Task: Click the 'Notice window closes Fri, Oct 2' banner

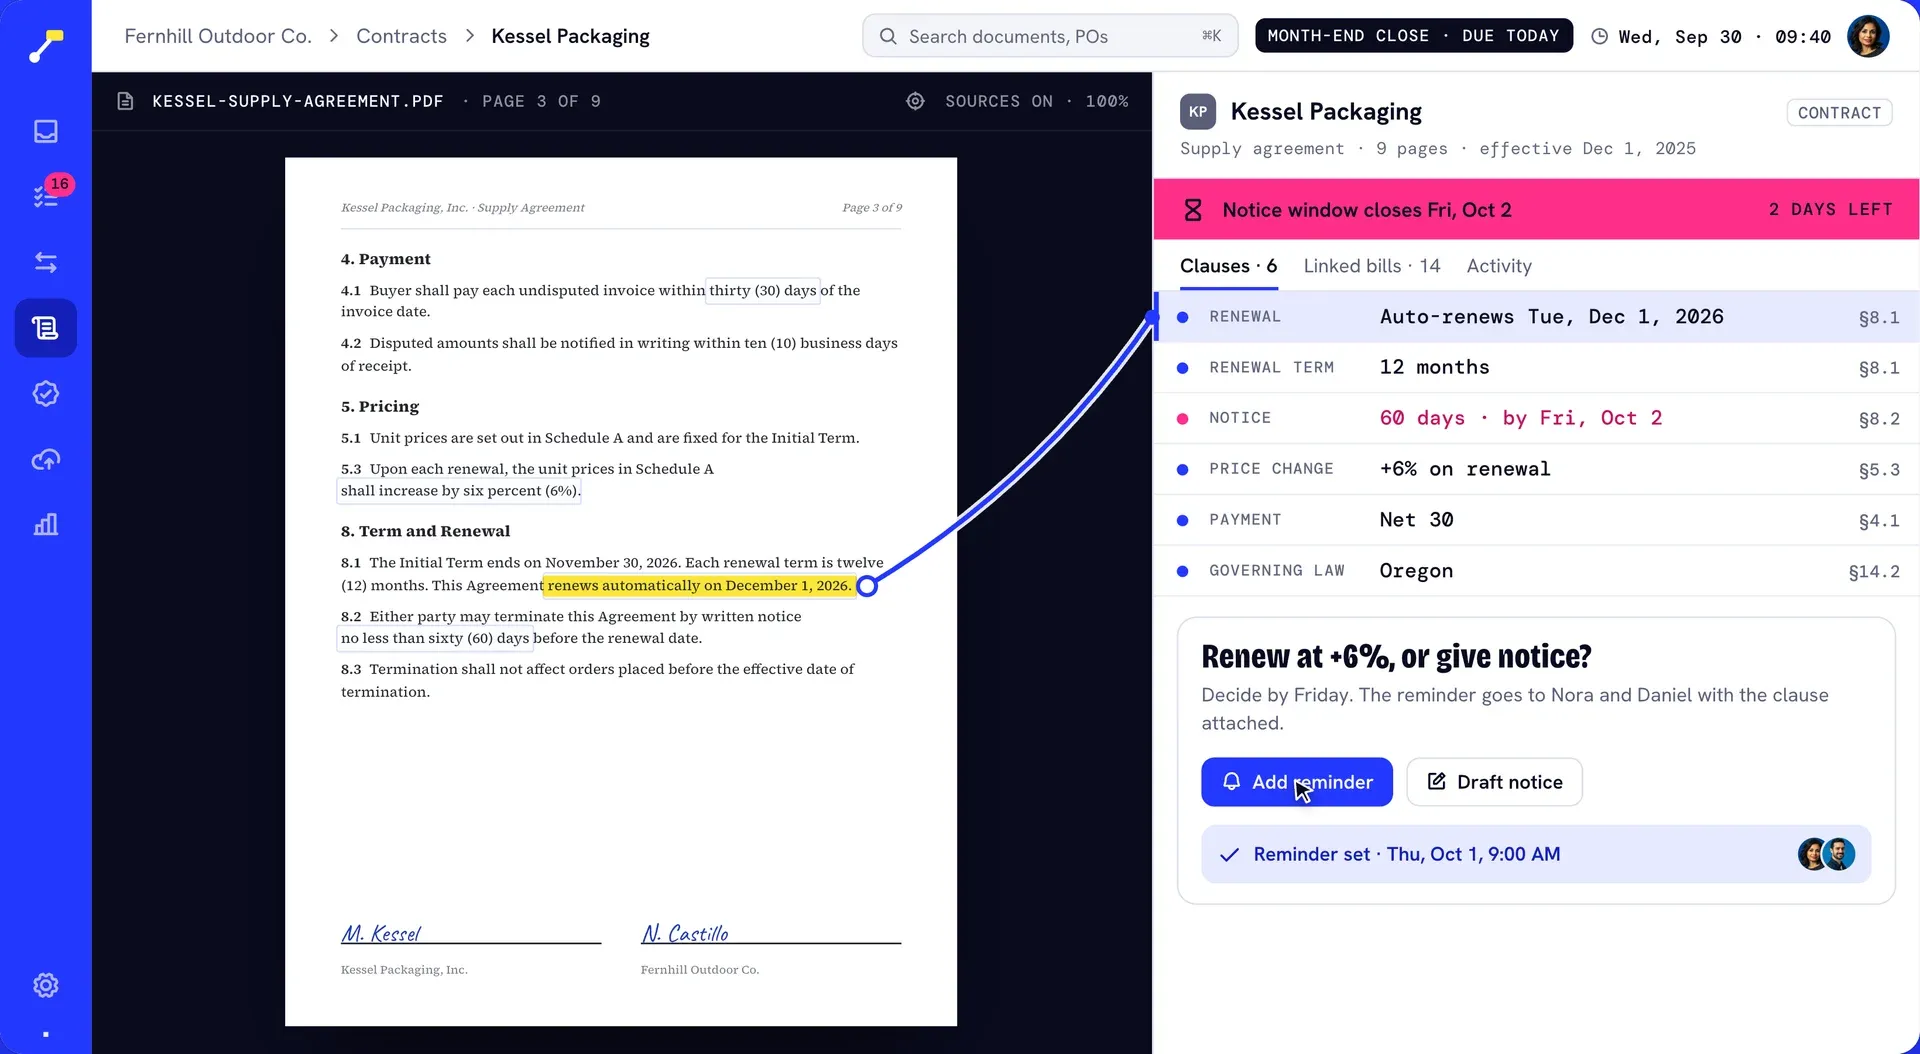Action: click(x=1537, y=209)
